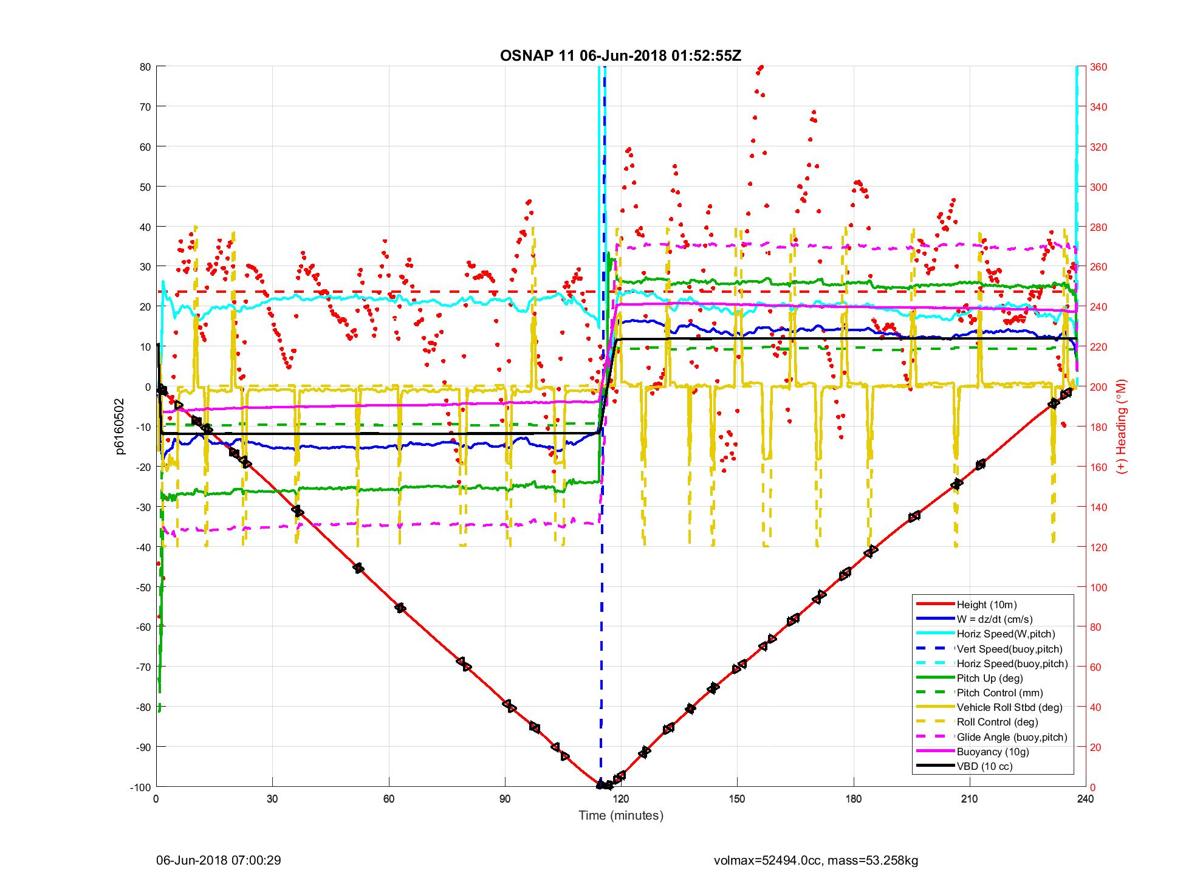
Task: Click the magenta solid line sample for Buoyancy in legend
Action: pyautogui.click(x=934, y=751)
